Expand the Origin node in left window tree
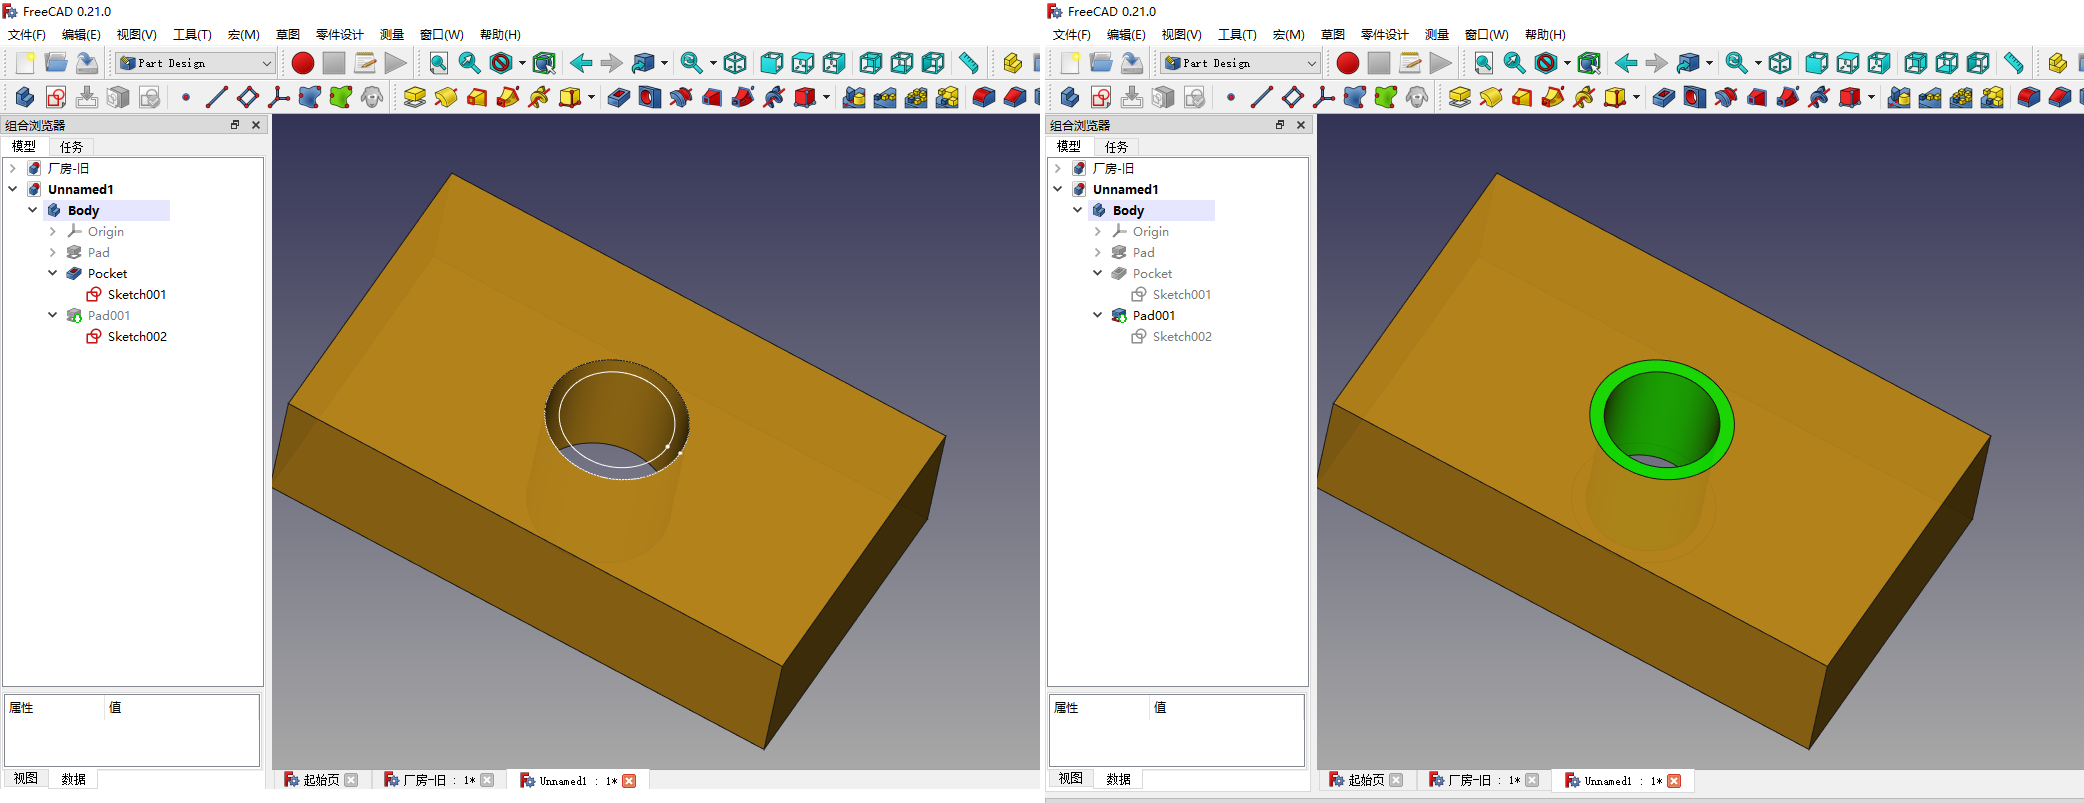Image resolution: width=2084 pixels, height=803 pixels. [x=53, y=231]
